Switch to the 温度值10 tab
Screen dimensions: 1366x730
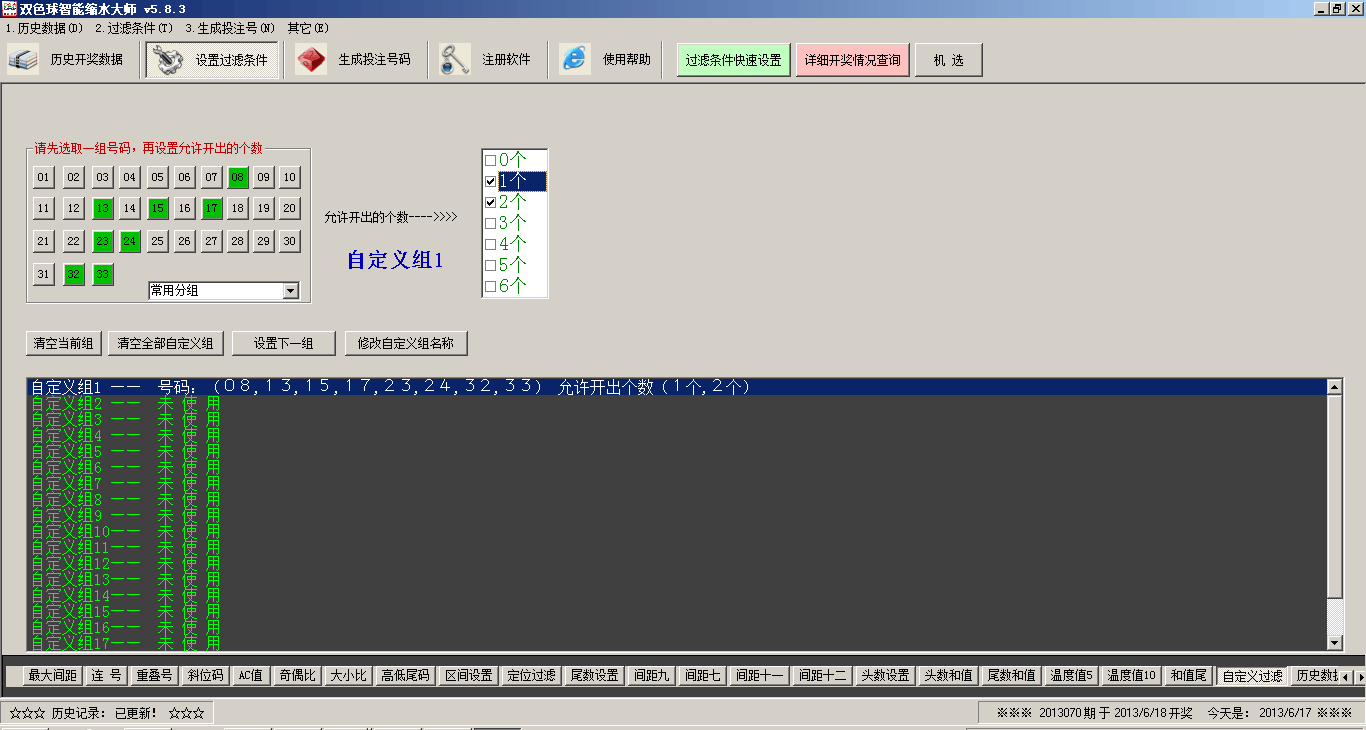point(1131,676)
